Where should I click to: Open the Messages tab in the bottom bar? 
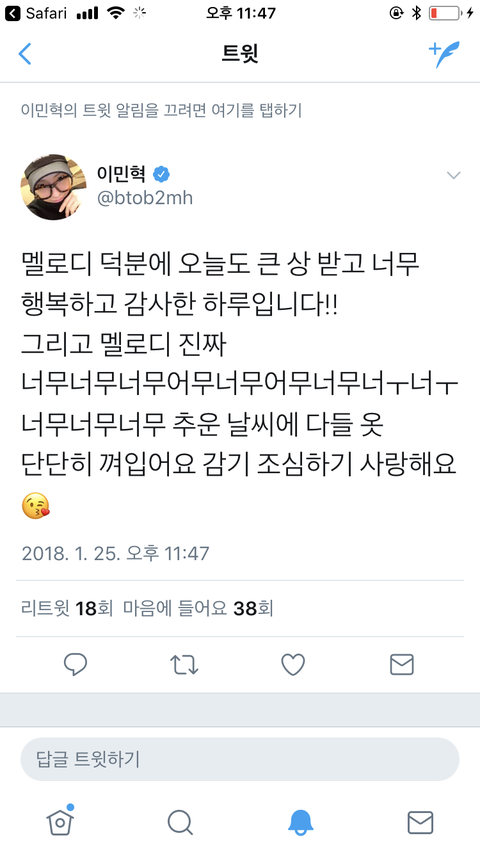tap(421, 822)
